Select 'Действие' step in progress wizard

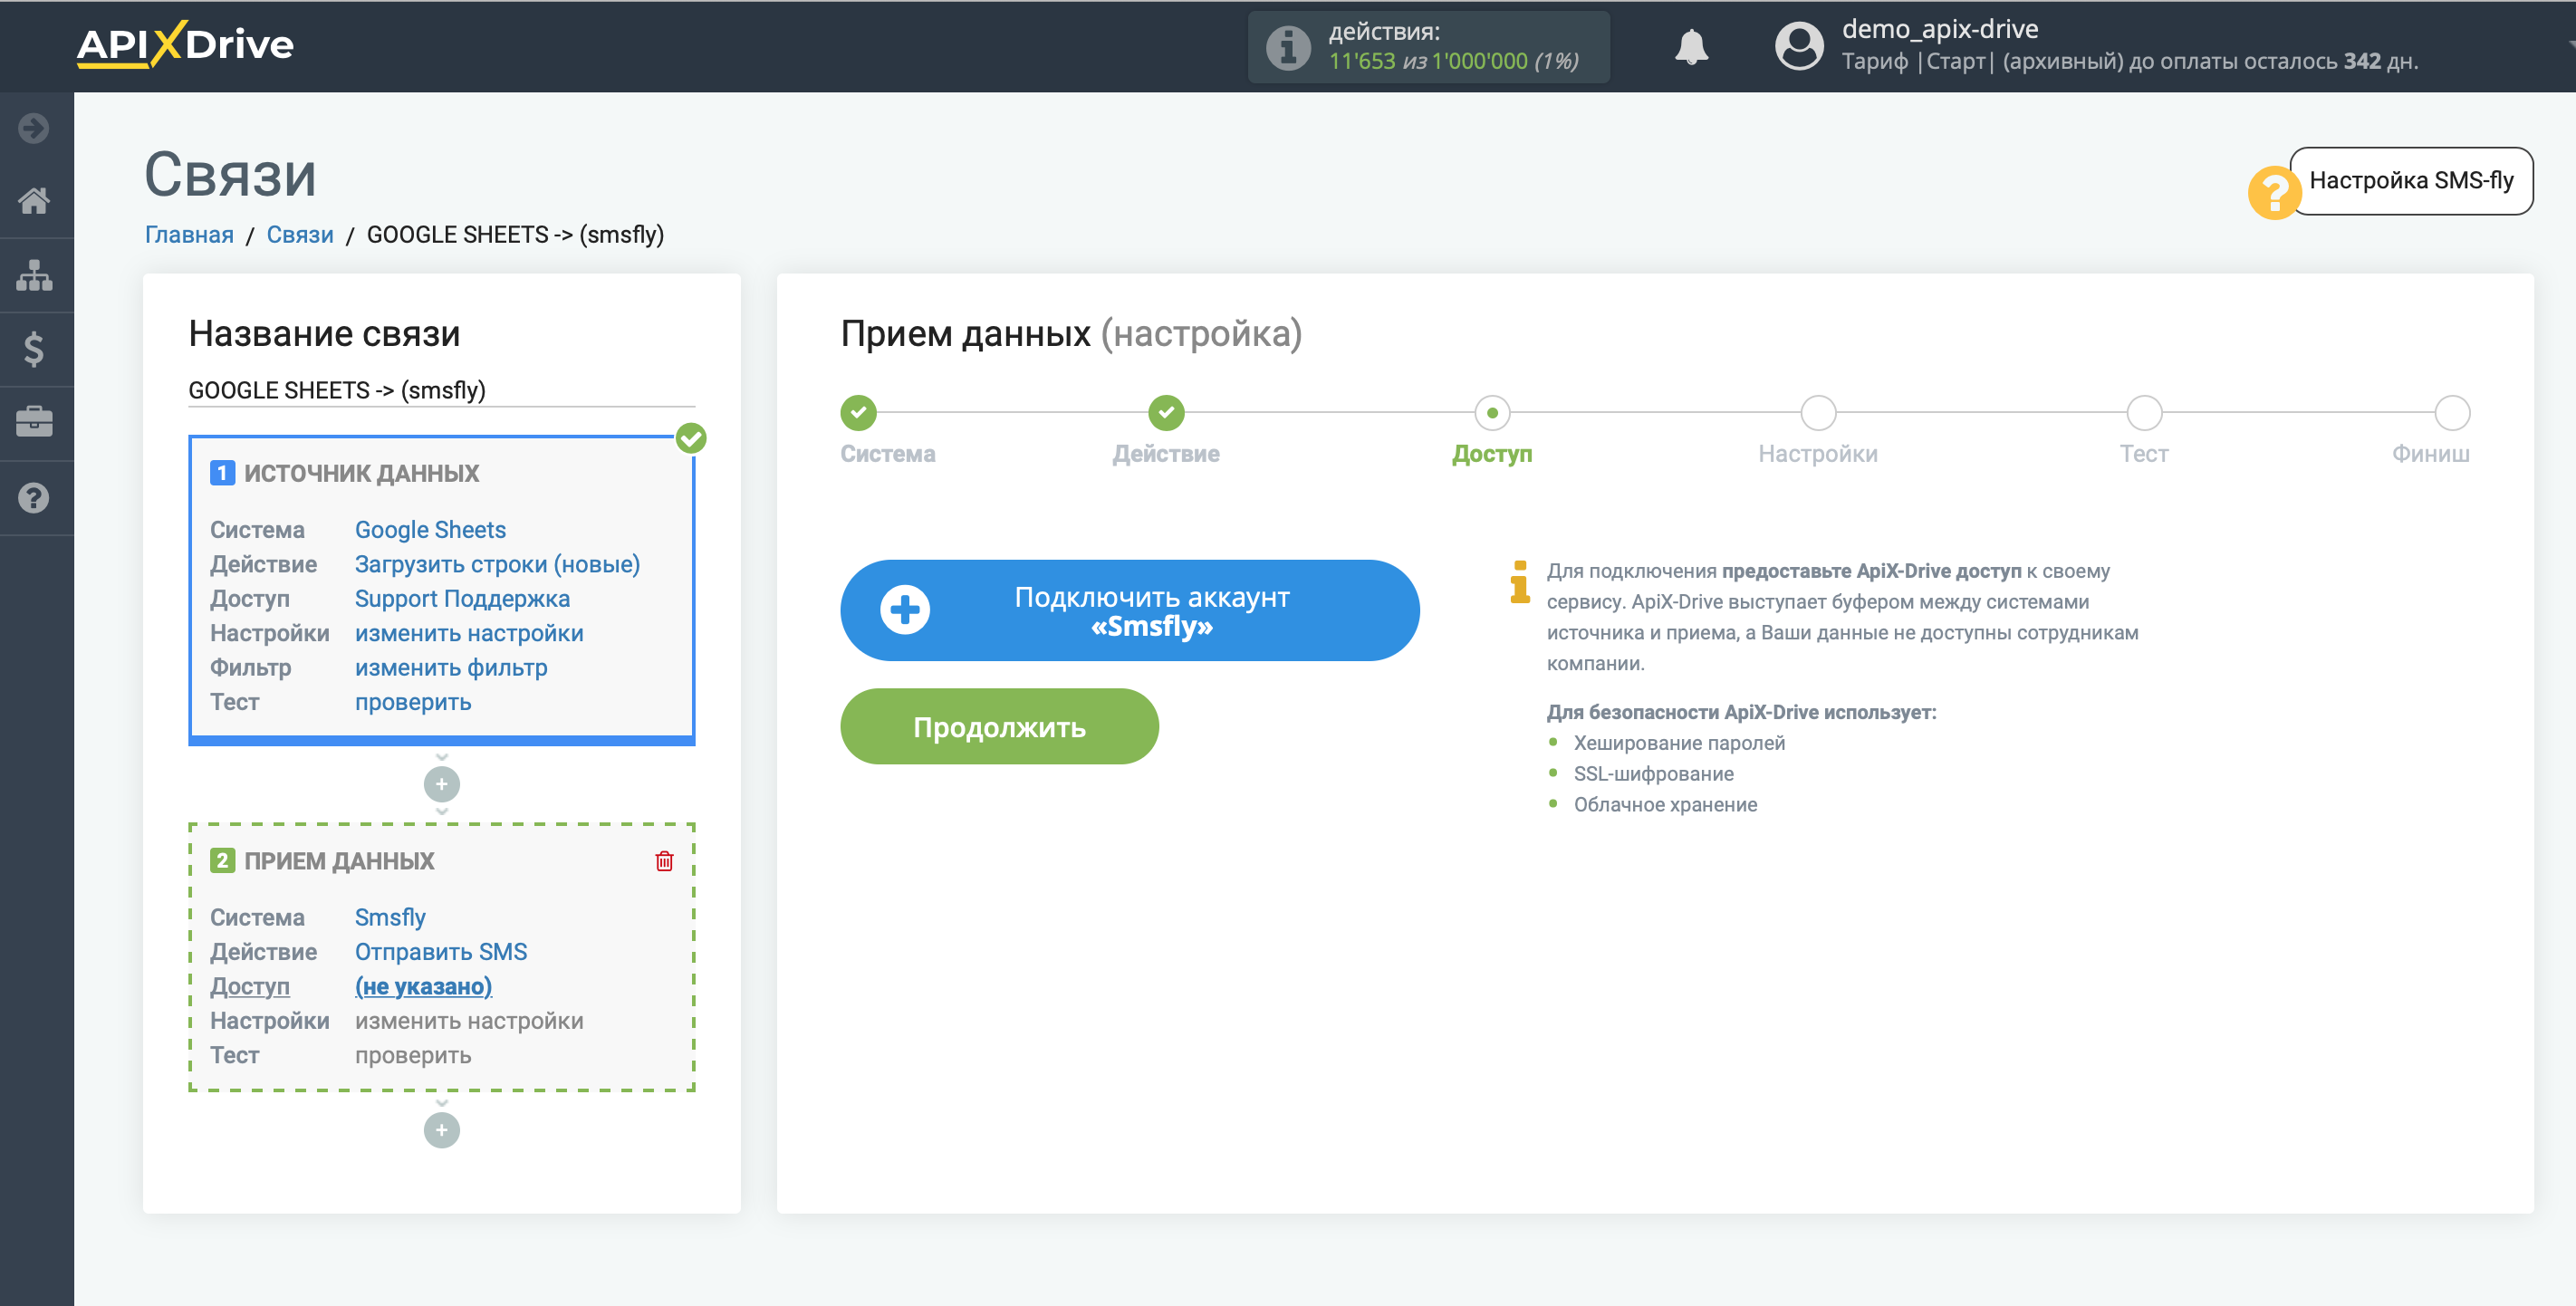coord(1166,412)
